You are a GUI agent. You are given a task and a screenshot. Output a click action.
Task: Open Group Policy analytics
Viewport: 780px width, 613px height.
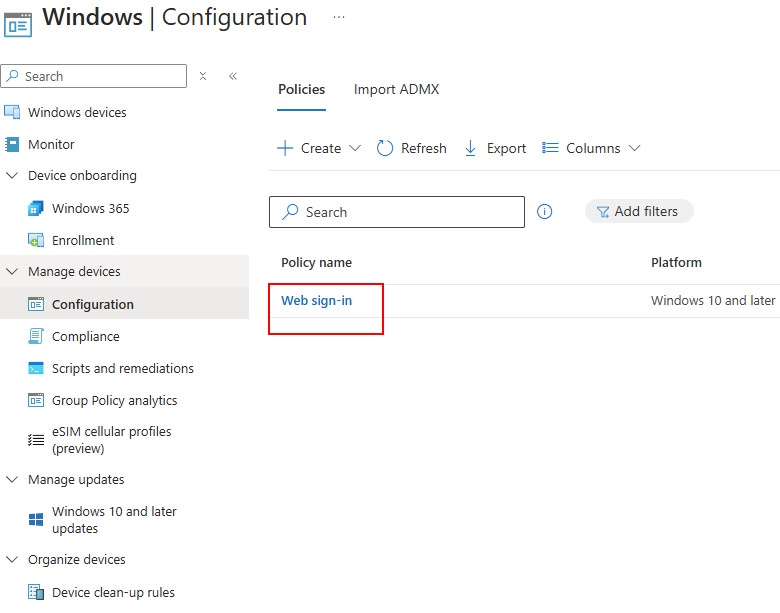click(x=114, y=401)
